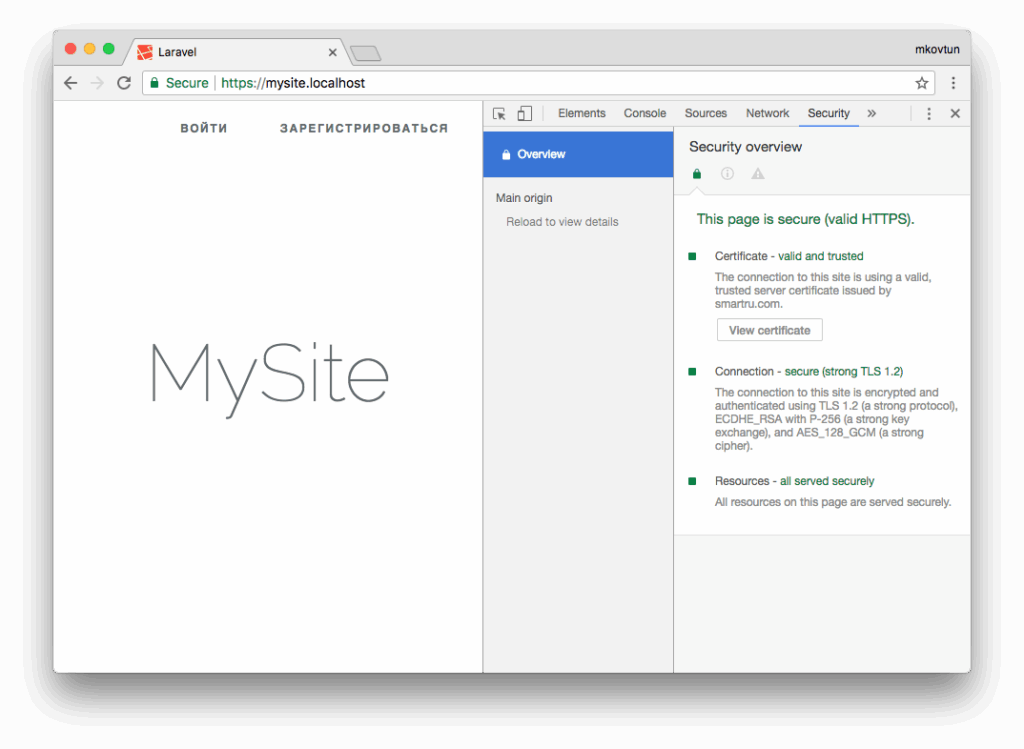Select the green lock secure filter icon
This screenshot has height=749, width=1024.
[697, 174]
